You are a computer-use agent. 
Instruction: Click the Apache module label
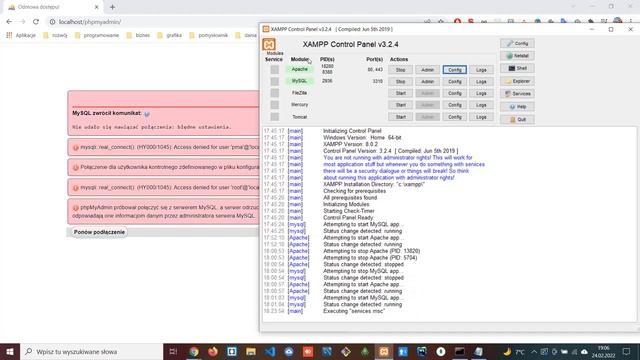click(x=300, y=69)
